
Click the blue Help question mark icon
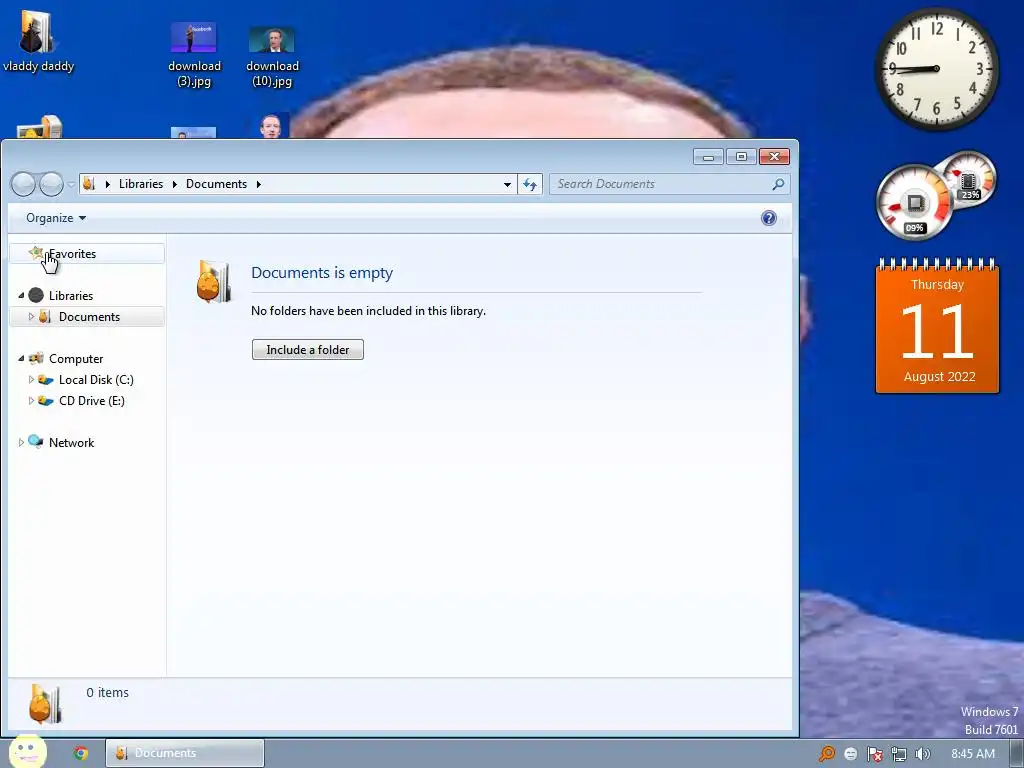pyautogui.click(x=769, y=218)
